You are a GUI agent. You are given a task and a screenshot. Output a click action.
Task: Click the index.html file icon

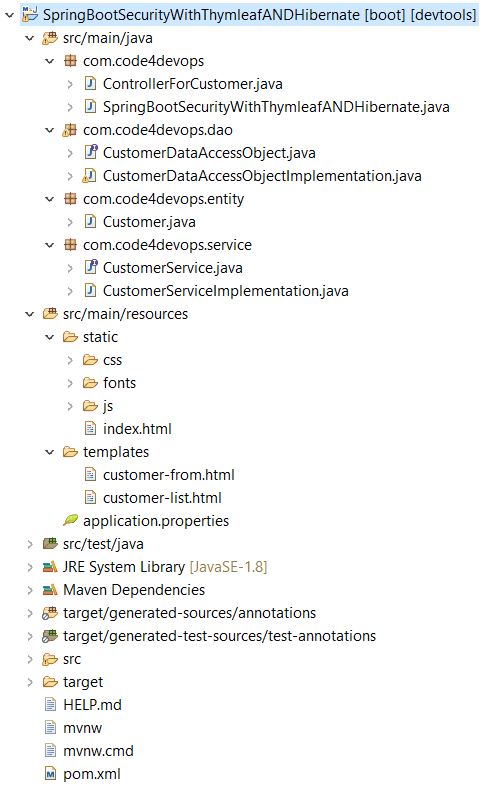90,428
